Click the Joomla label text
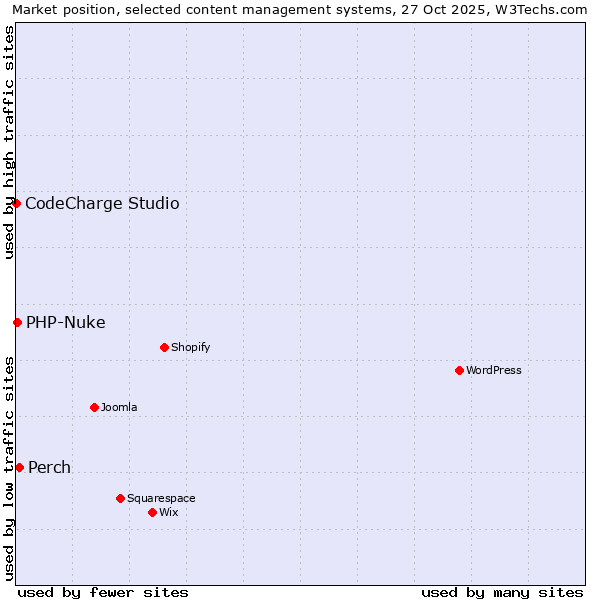Image resolution: width=600 pixels, height=600 pixels. (119, 408)
